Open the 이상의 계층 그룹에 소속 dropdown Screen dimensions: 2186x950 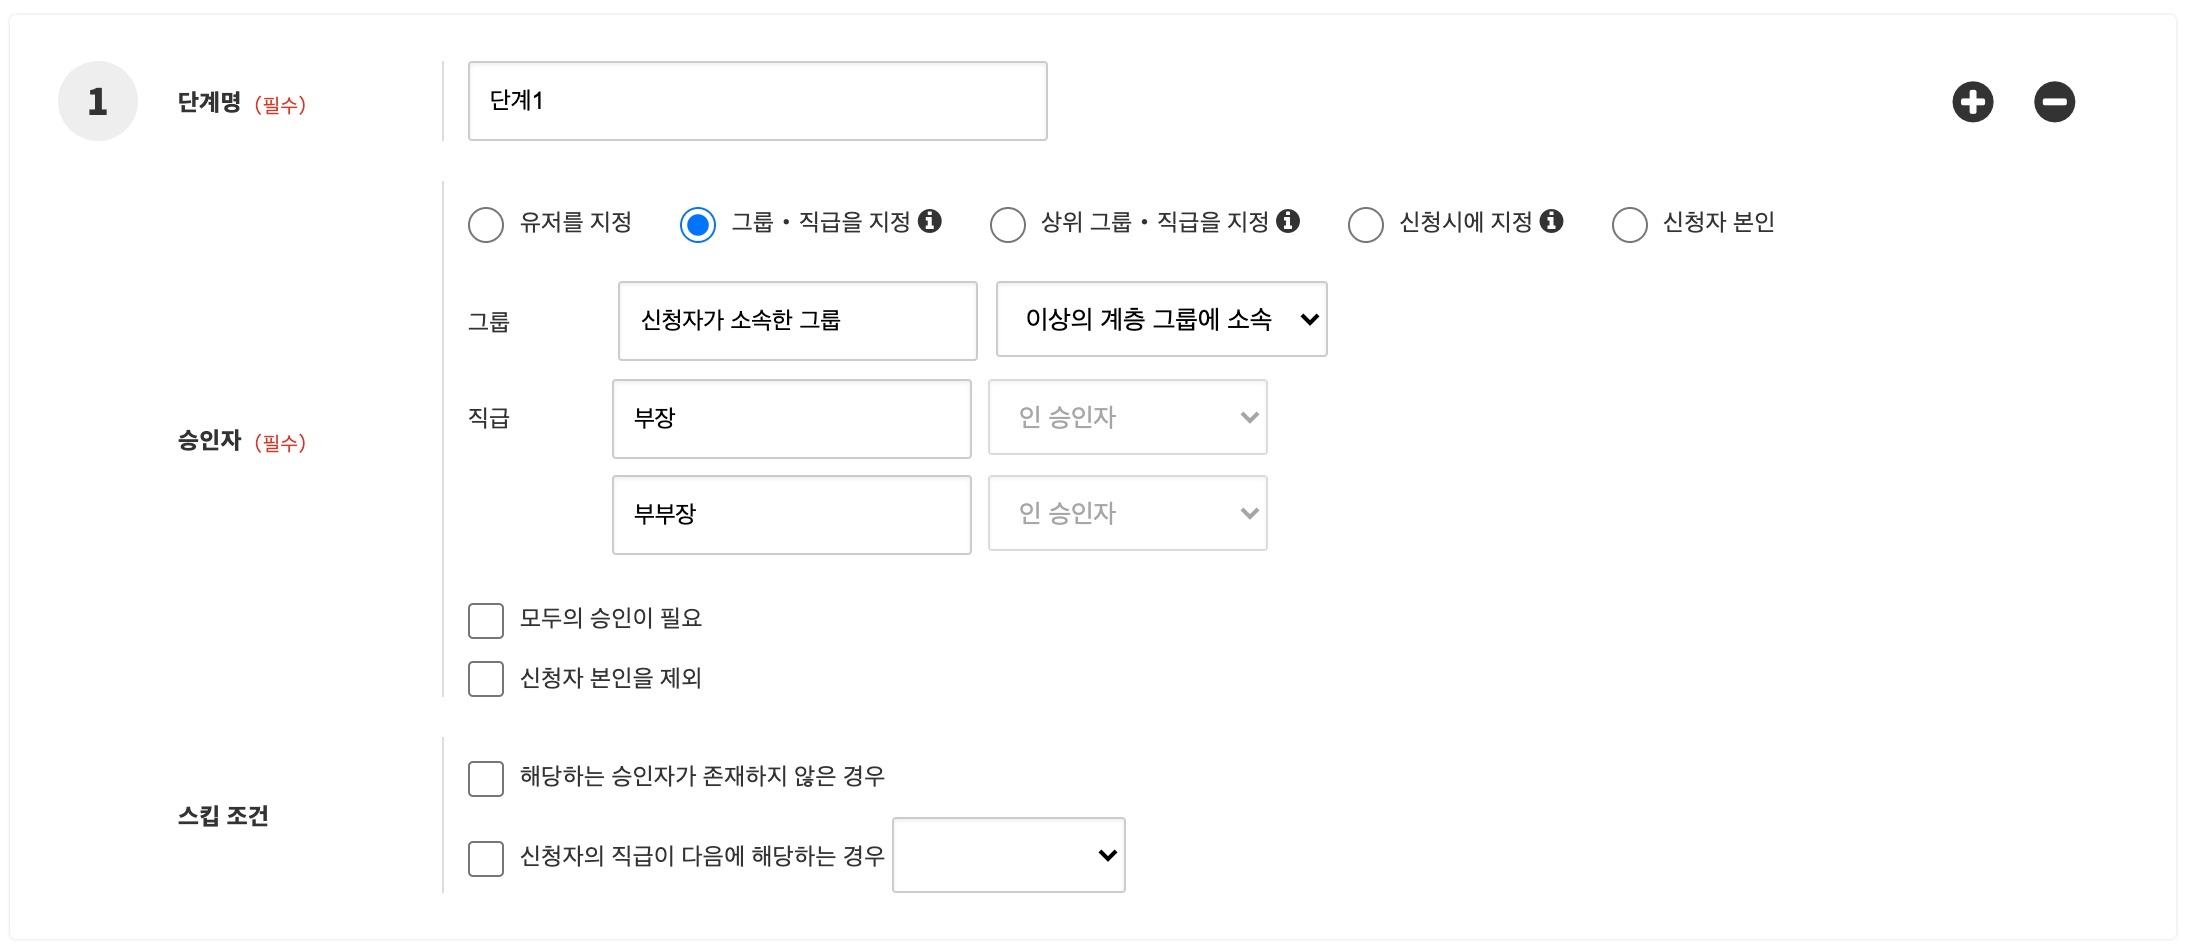pyautogui.click(x=1161, y=319)
